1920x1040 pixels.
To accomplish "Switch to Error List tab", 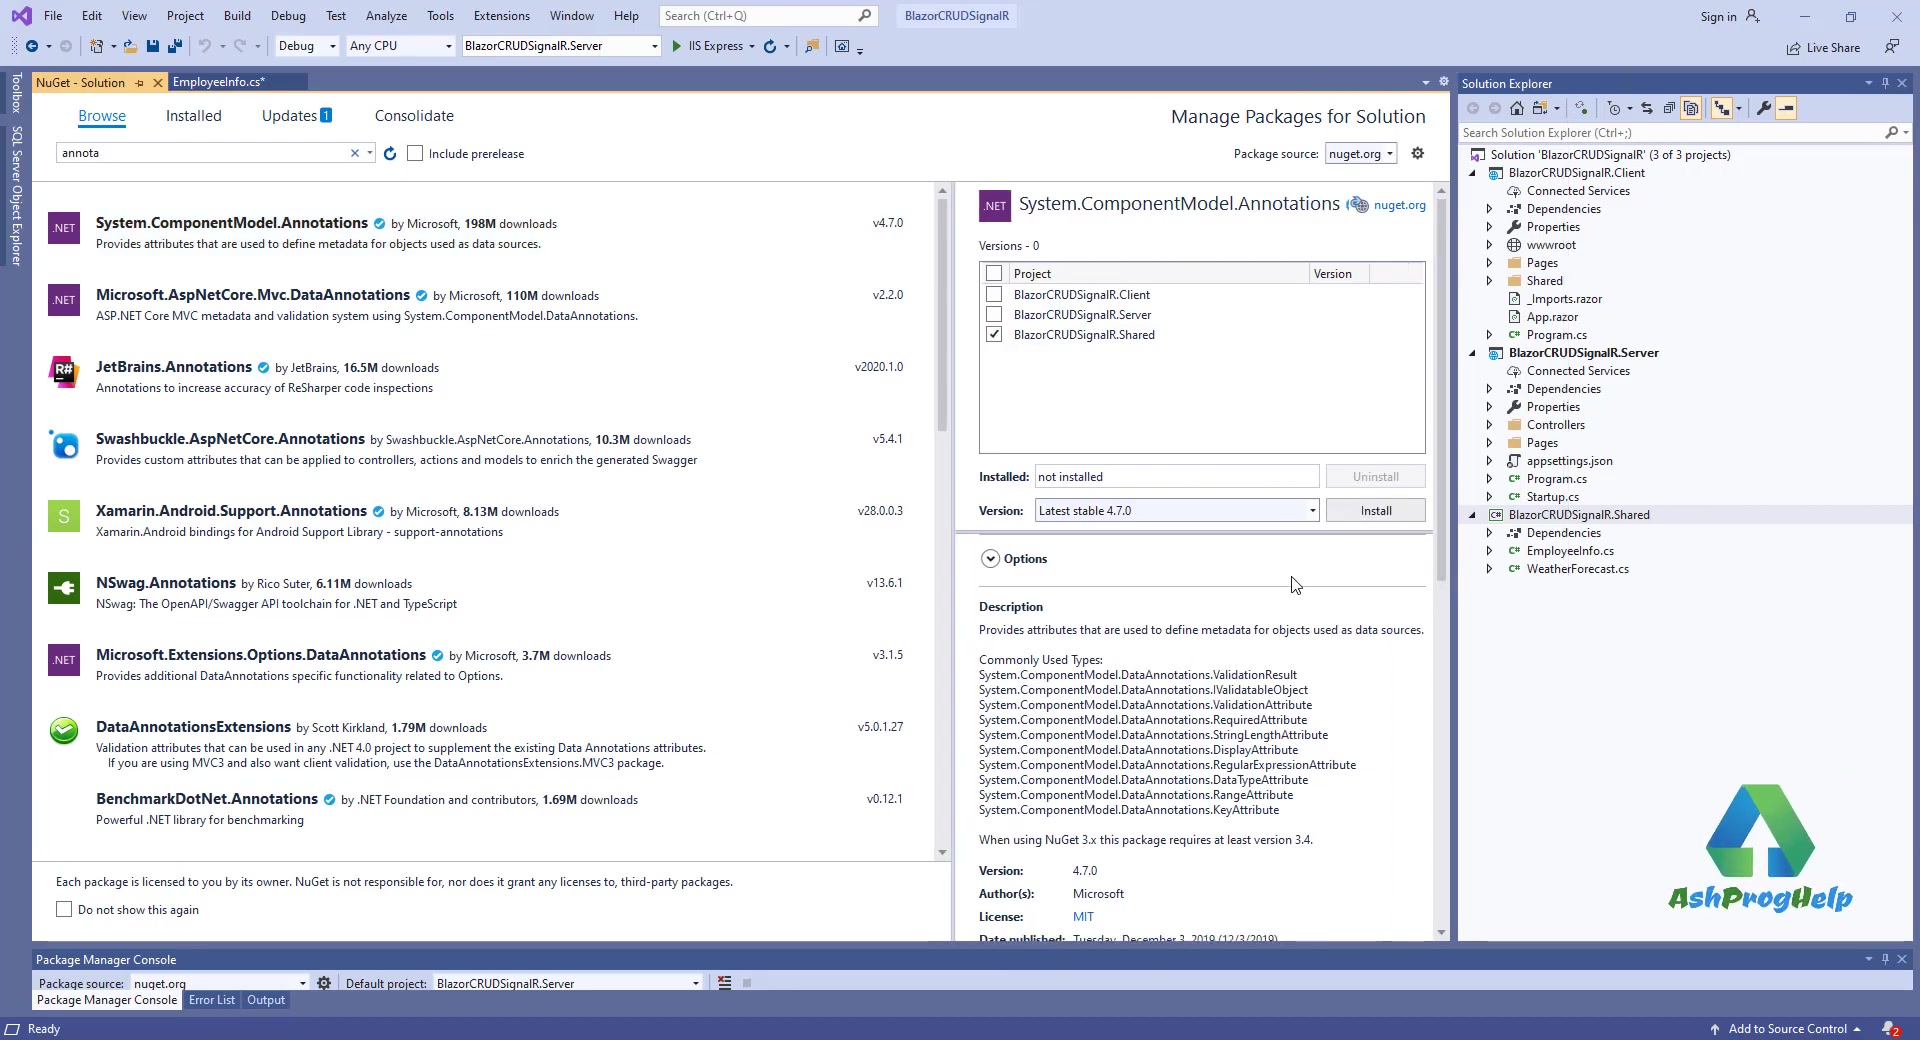I will click(212, 1000).
